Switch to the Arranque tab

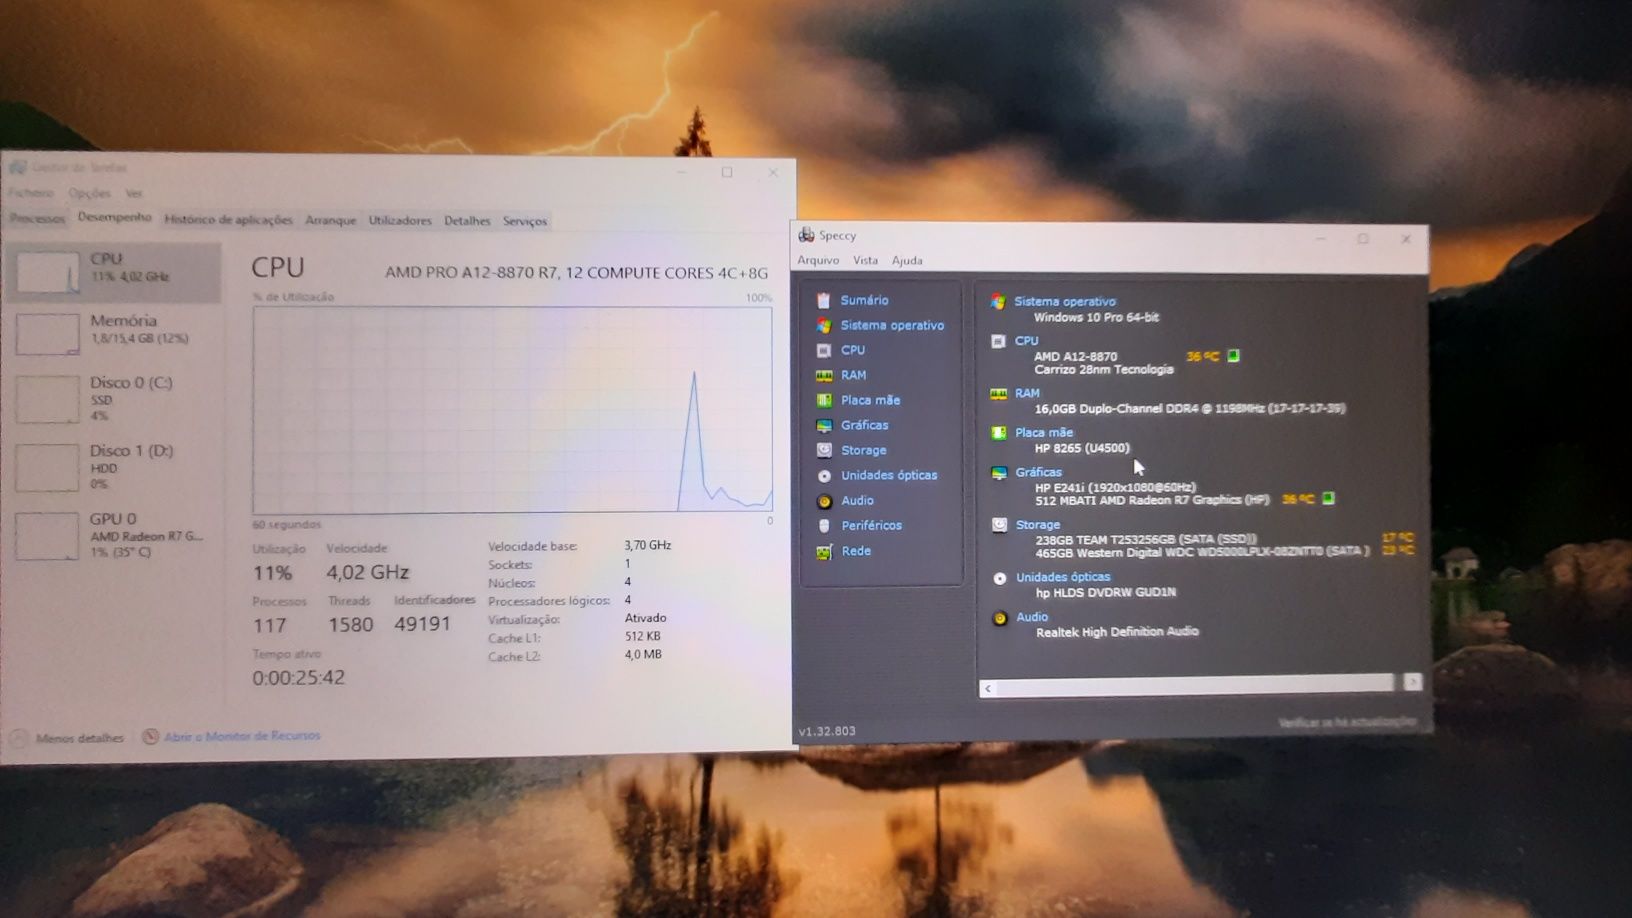point(330,220)
